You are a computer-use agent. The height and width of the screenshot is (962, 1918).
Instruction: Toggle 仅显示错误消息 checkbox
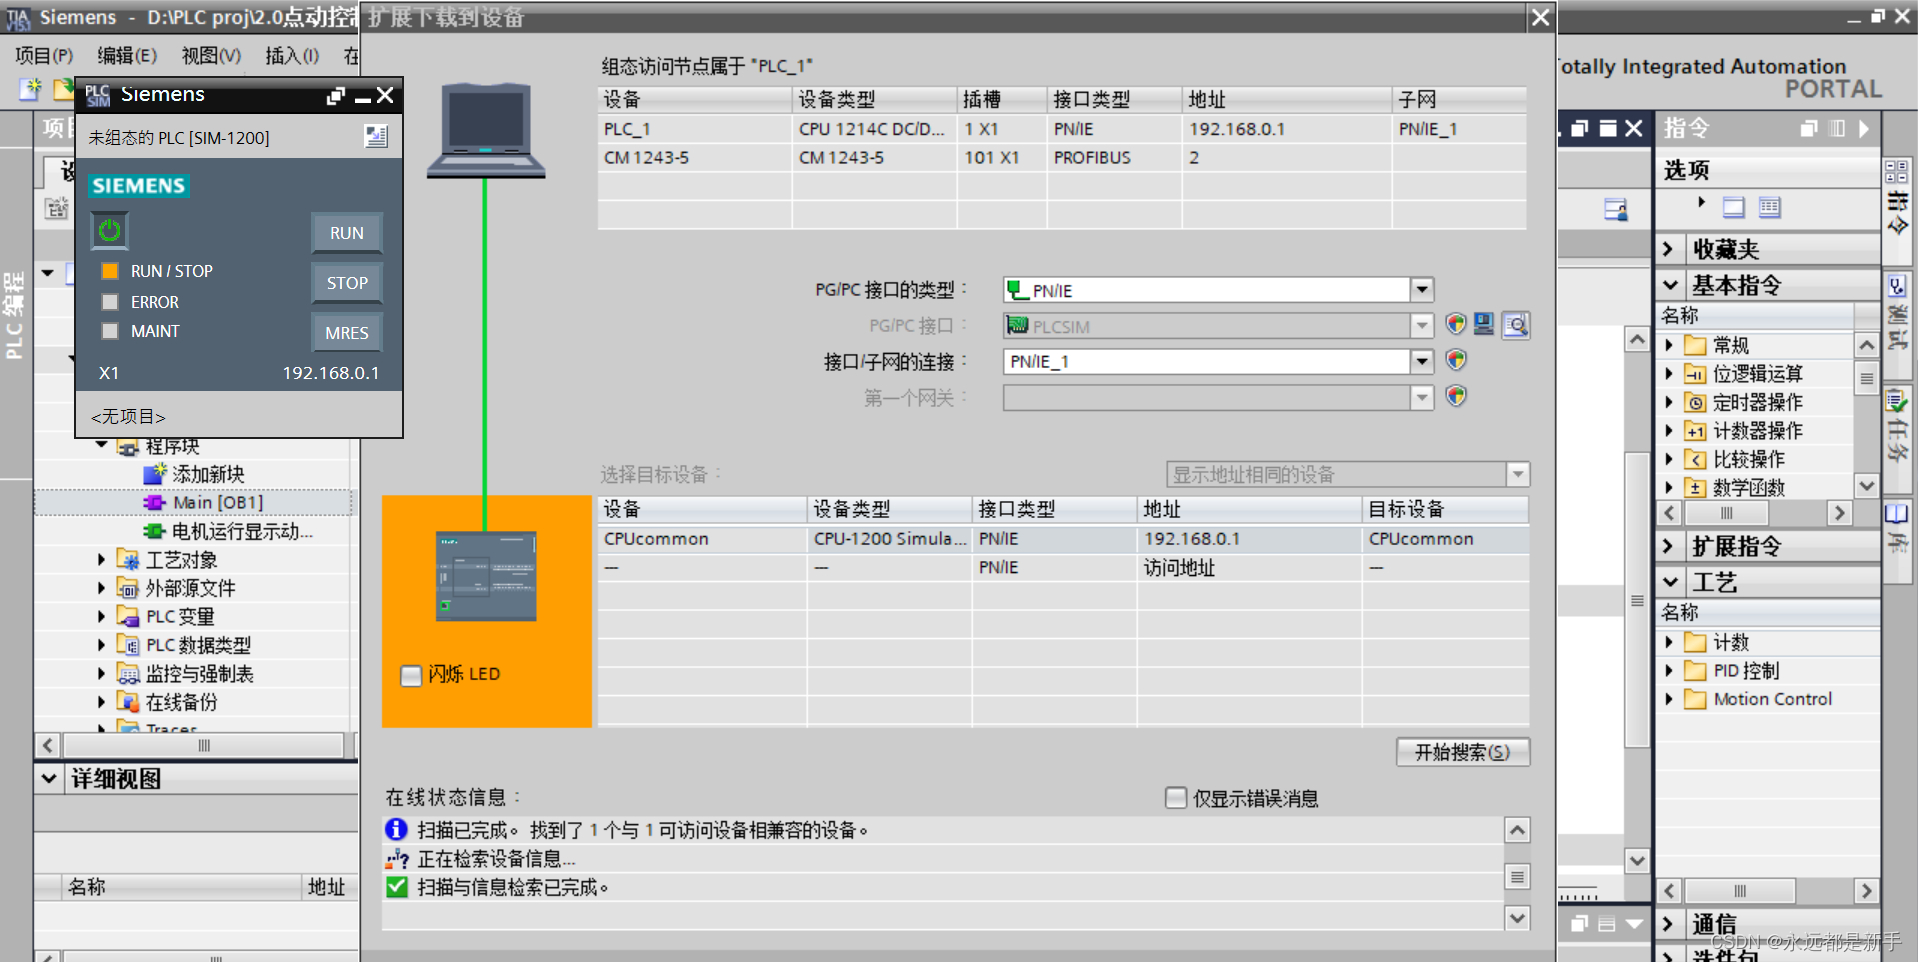click(1176, 797)
